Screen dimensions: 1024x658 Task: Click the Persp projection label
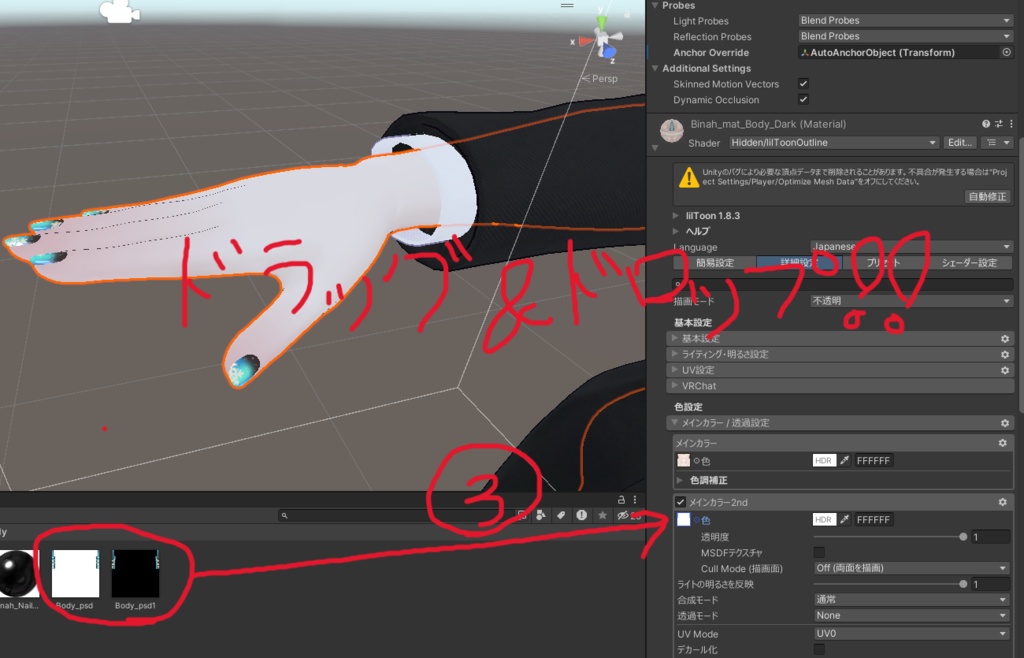(x=600, y=78)
